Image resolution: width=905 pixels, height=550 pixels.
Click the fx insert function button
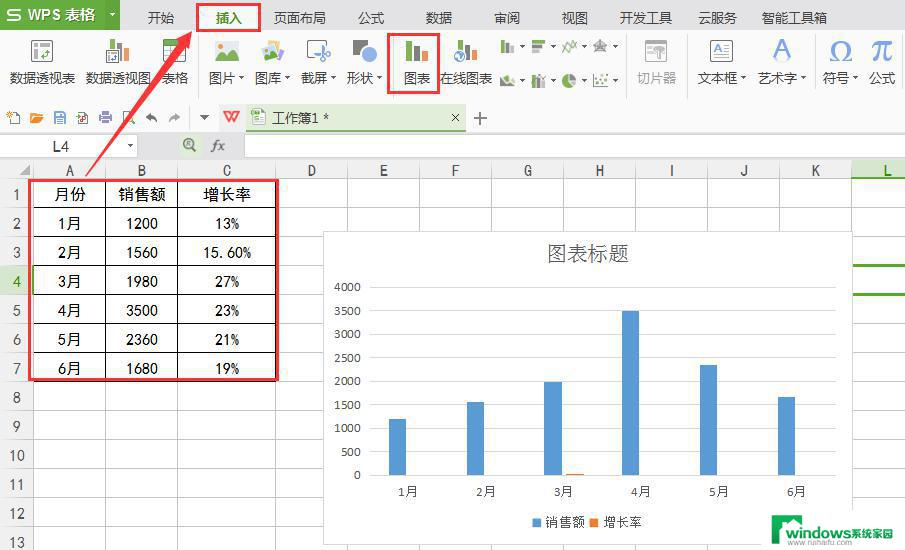[218, 145]
